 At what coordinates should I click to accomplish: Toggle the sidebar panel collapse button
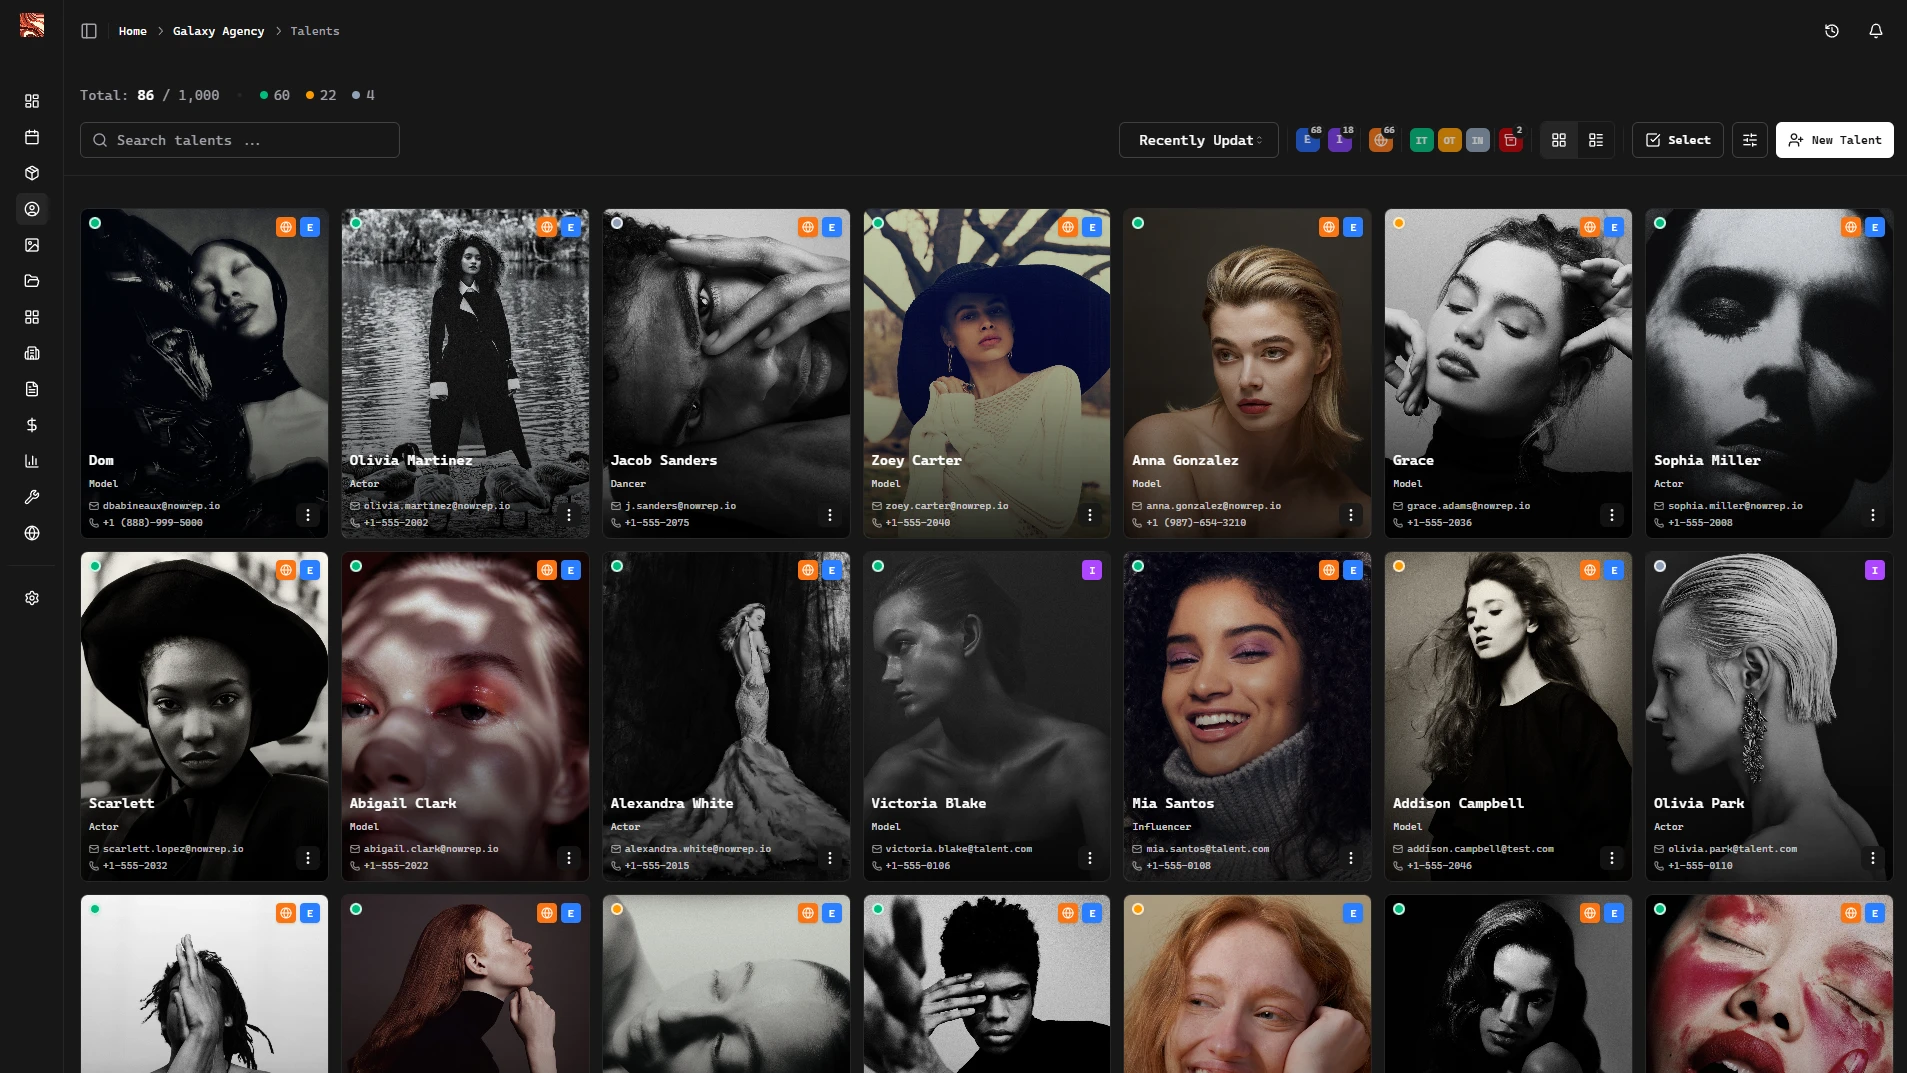coord(89,31)
